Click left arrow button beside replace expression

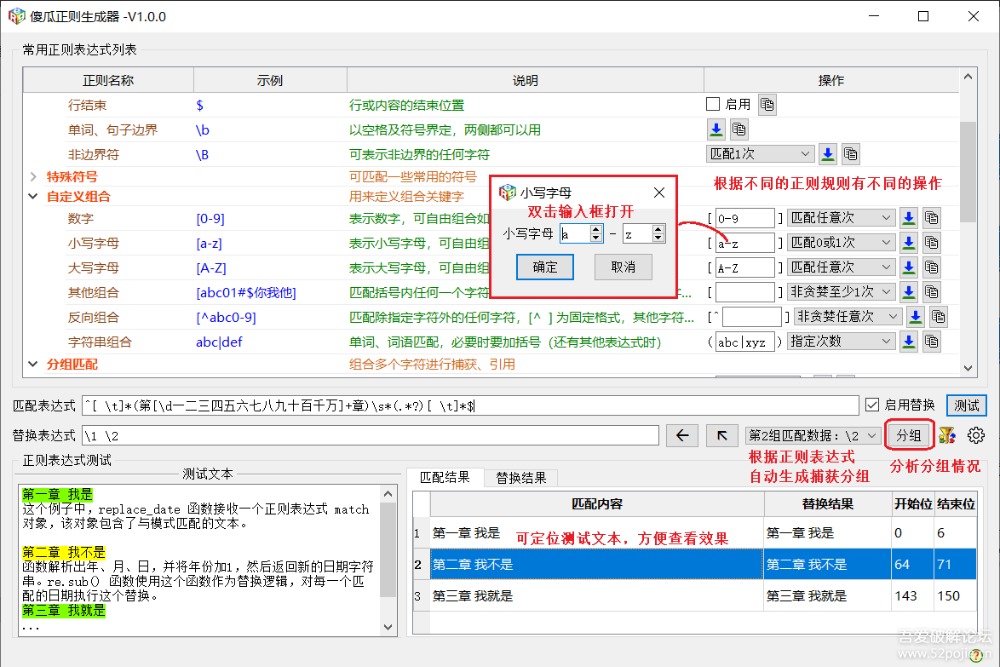(x=682, y=435)
